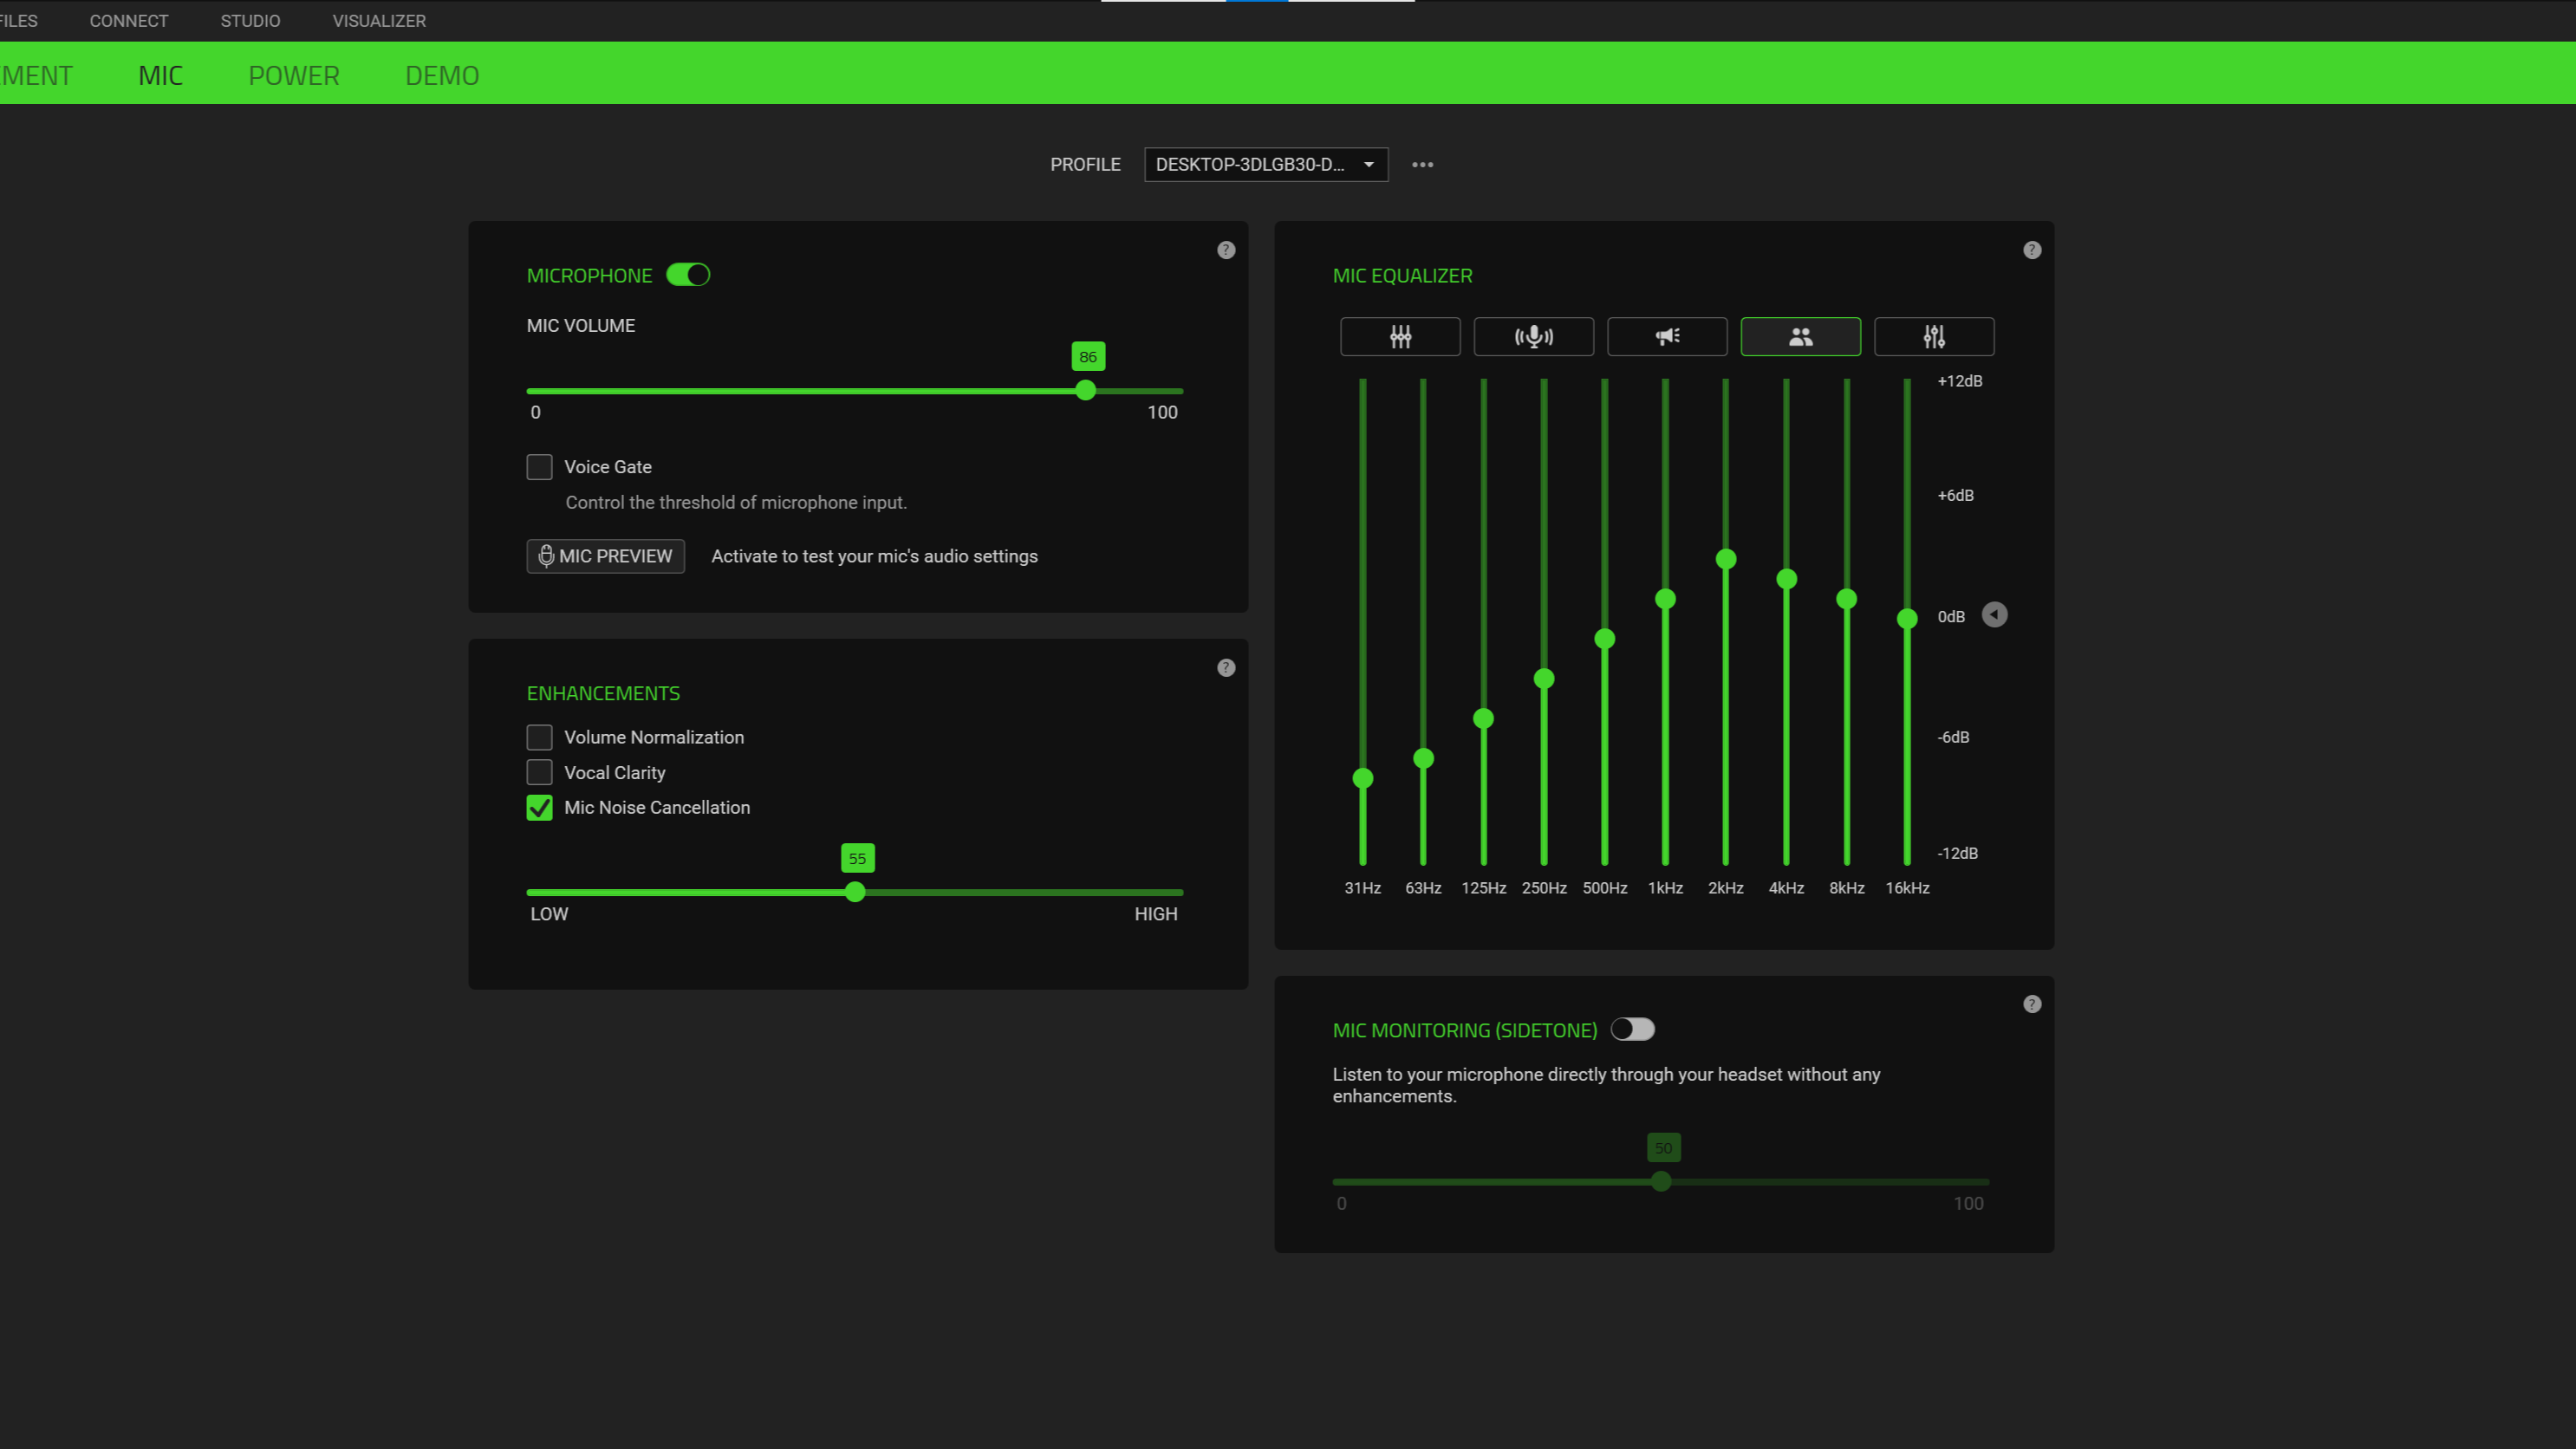Click the MIC PREVIEW button
The width and height of the screenshot is (2576, 1449).
click(x=605, y=556)
